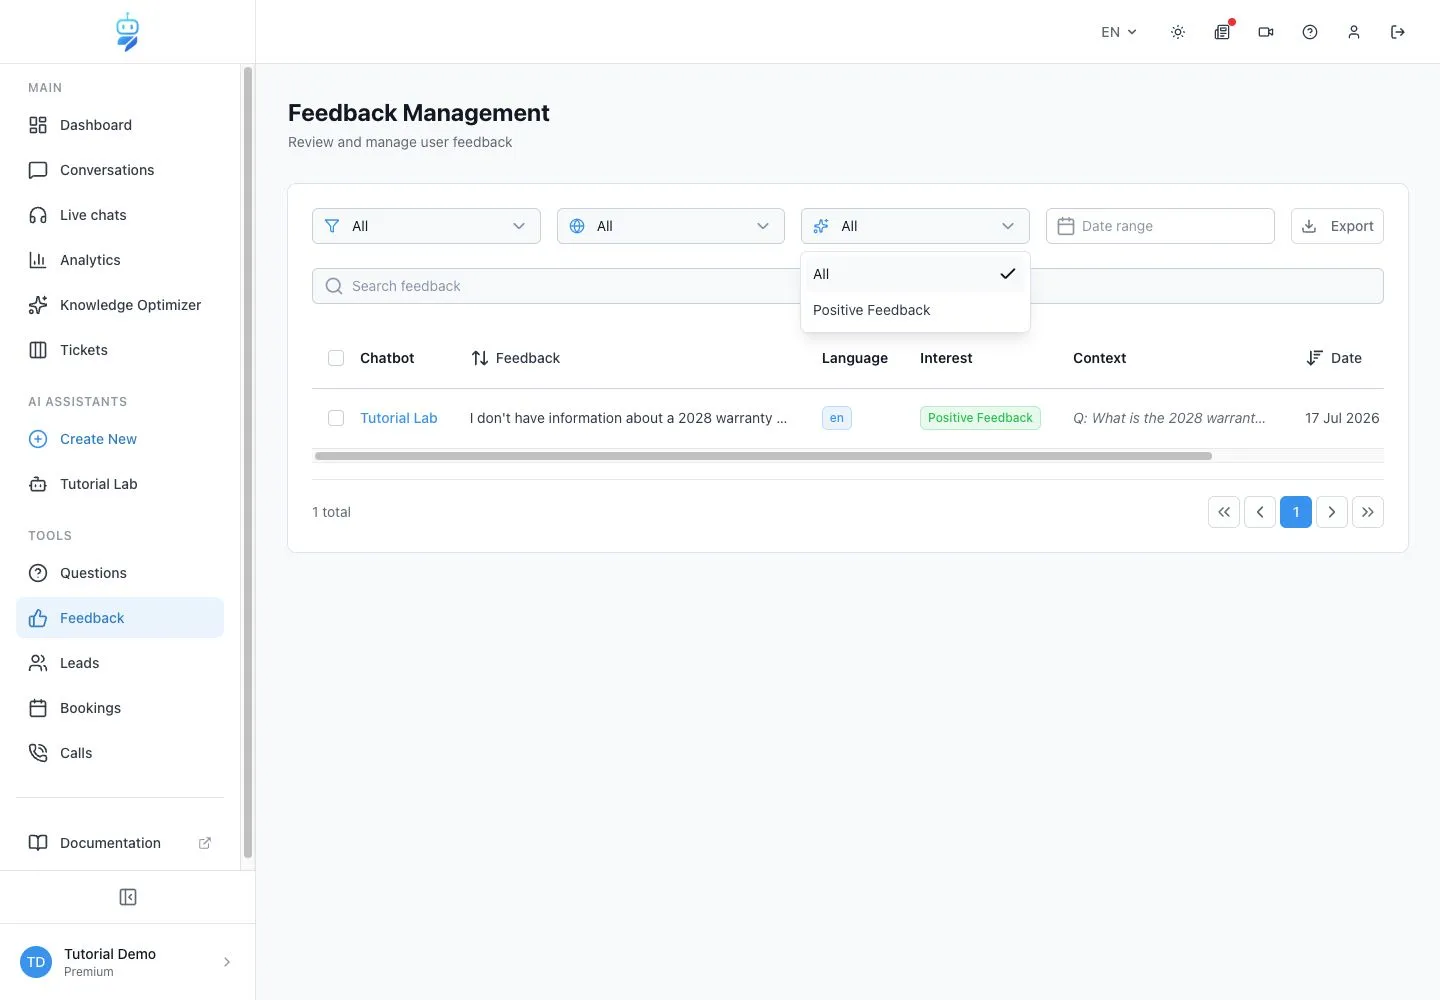Click the sidebar vertical scrollbar

coord(248,462)
